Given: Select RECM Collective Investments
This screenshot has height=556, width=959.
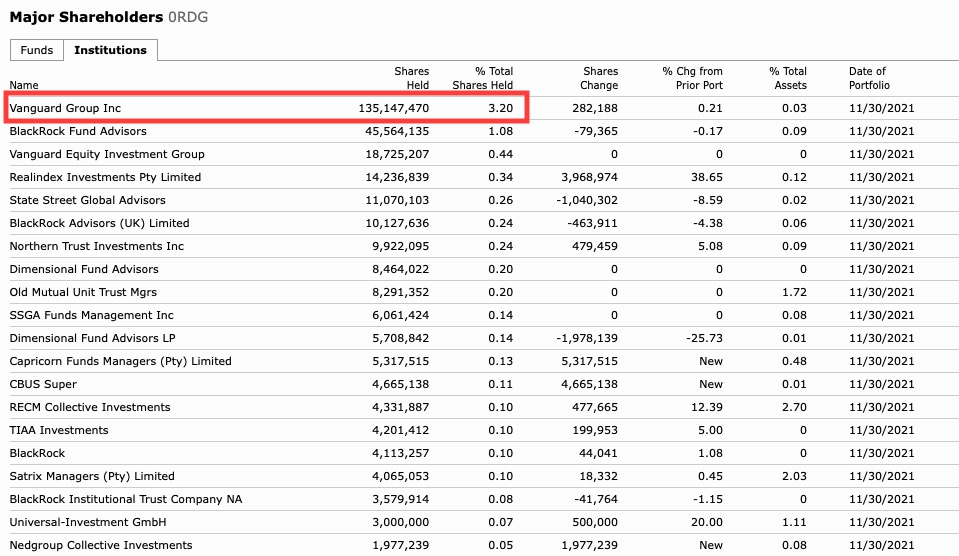Looking at the screenshot, I should pyautogui.click(x=90, y=407).
